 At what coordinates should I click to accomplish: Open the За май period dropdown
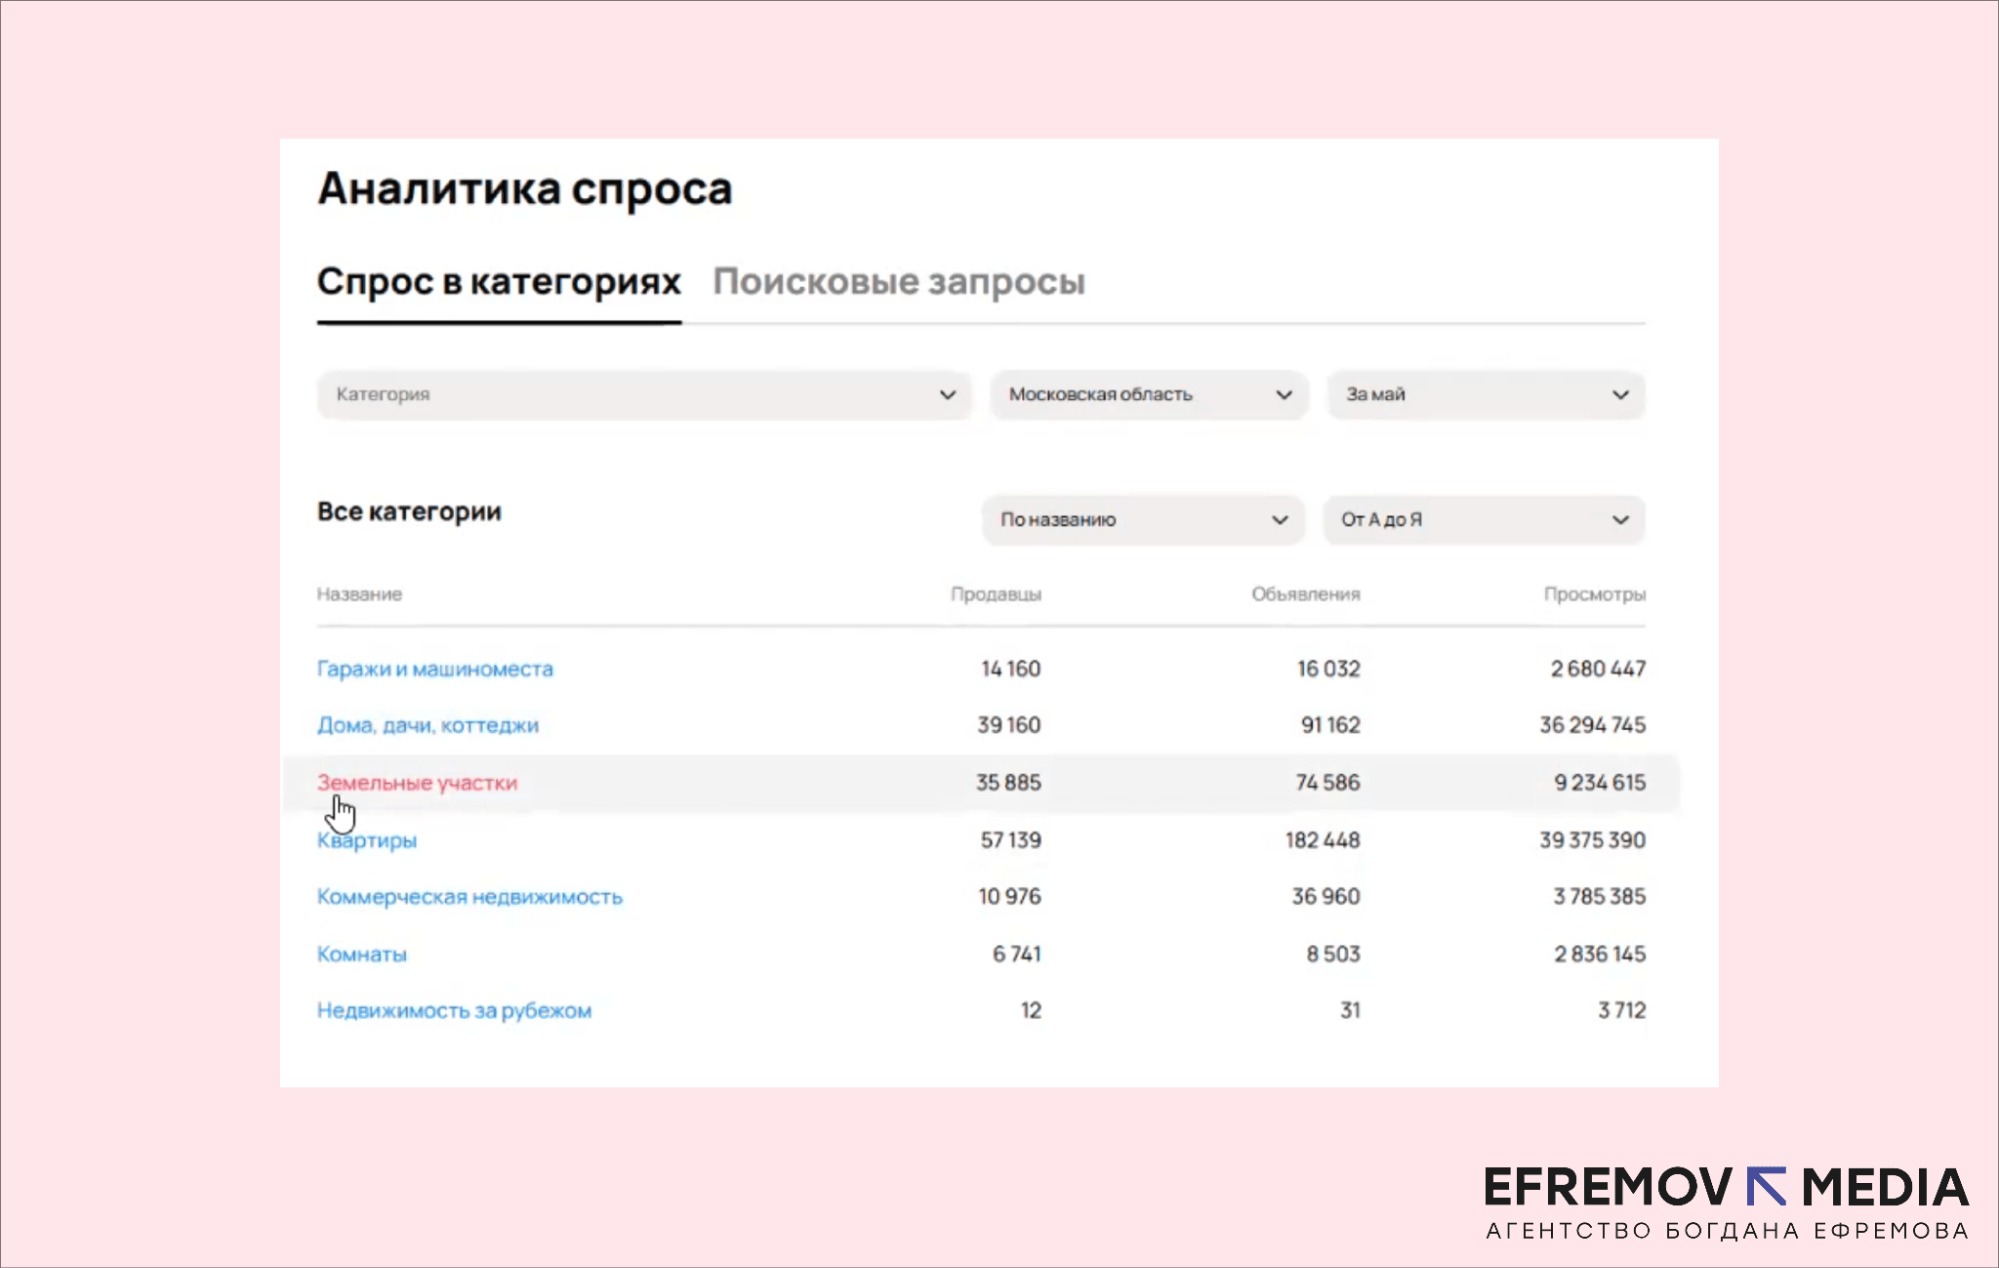click(x=1485, y=394)
